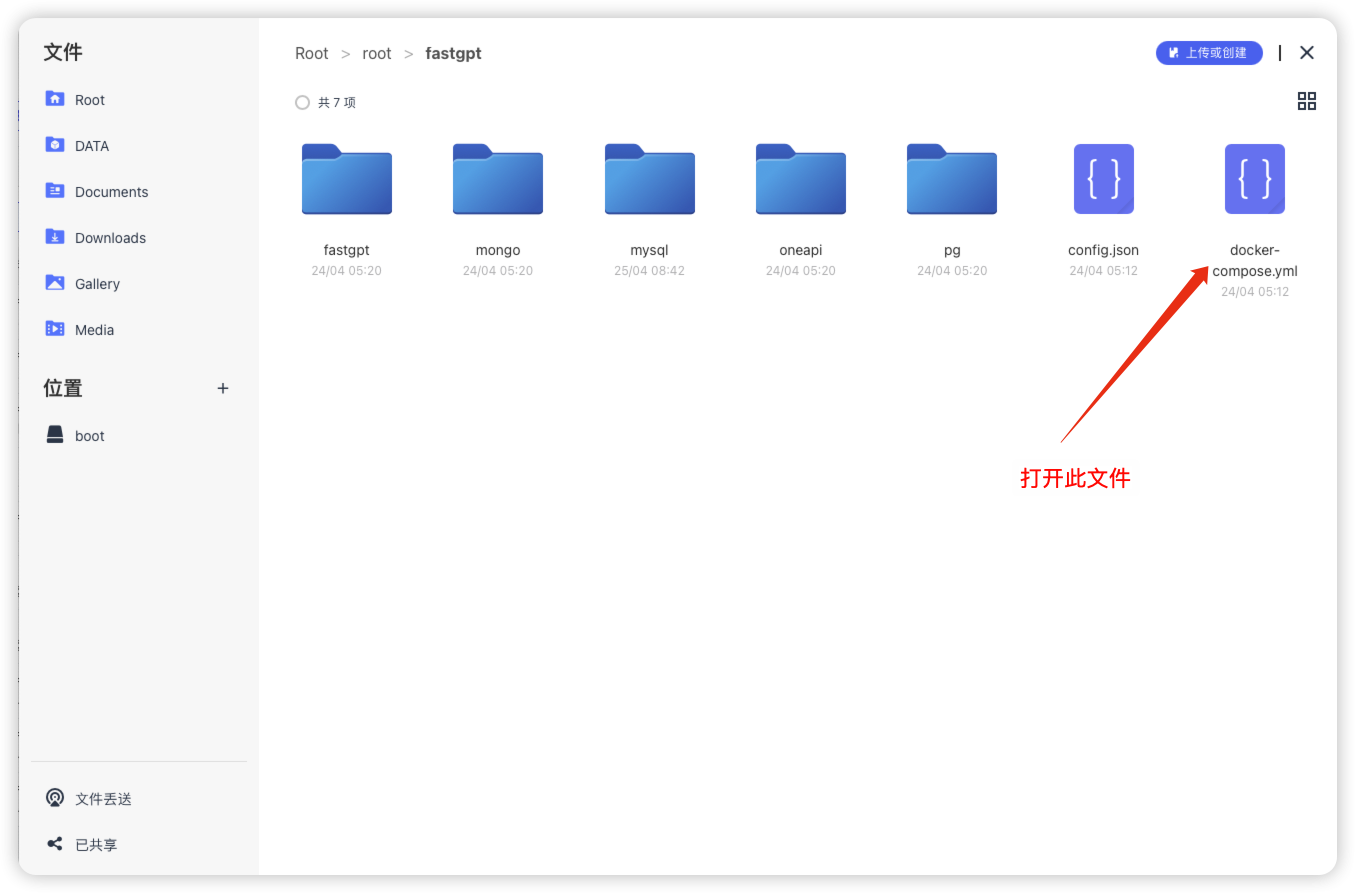The width and height of the screenshot is (1355, 893).
Task: Click the pg folder name label
Action: [x=952, y=250]
